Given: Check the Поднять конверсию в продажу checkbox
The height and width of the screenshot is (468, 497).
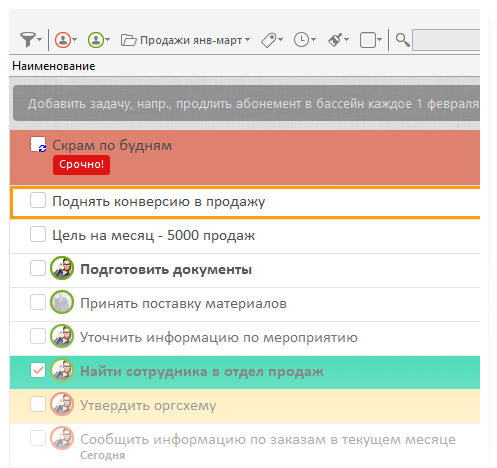Looking at the screenshot, I should point(38,201).
